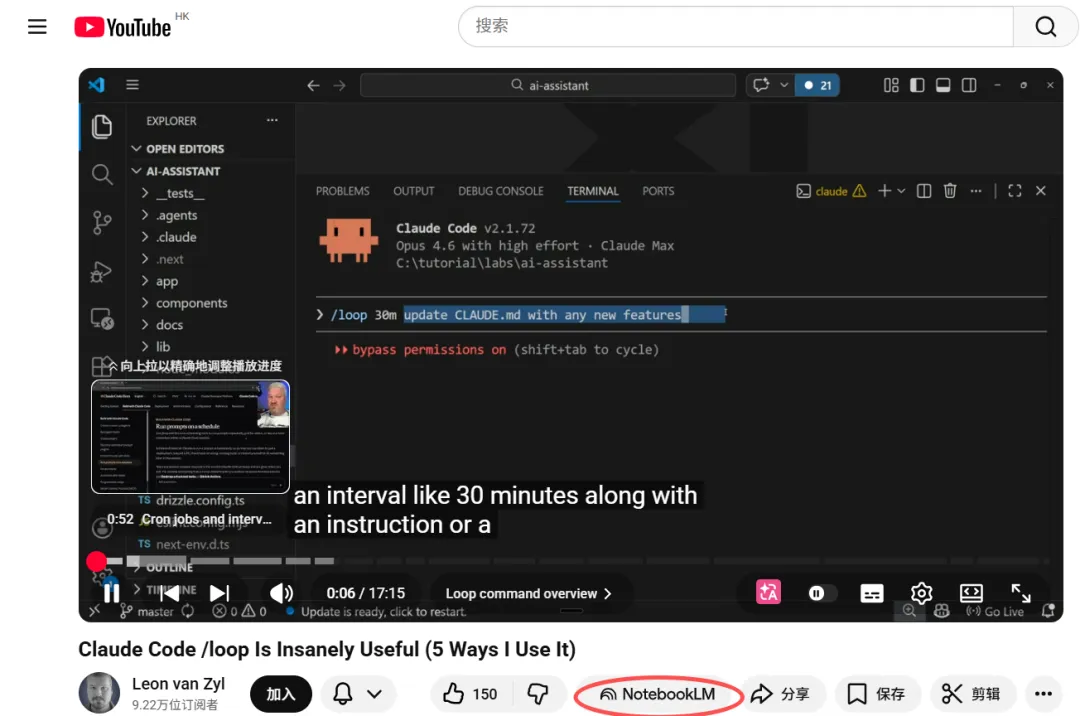Add a new terminal with the plus icon
1080x716 pixels.
click(884, 191)
